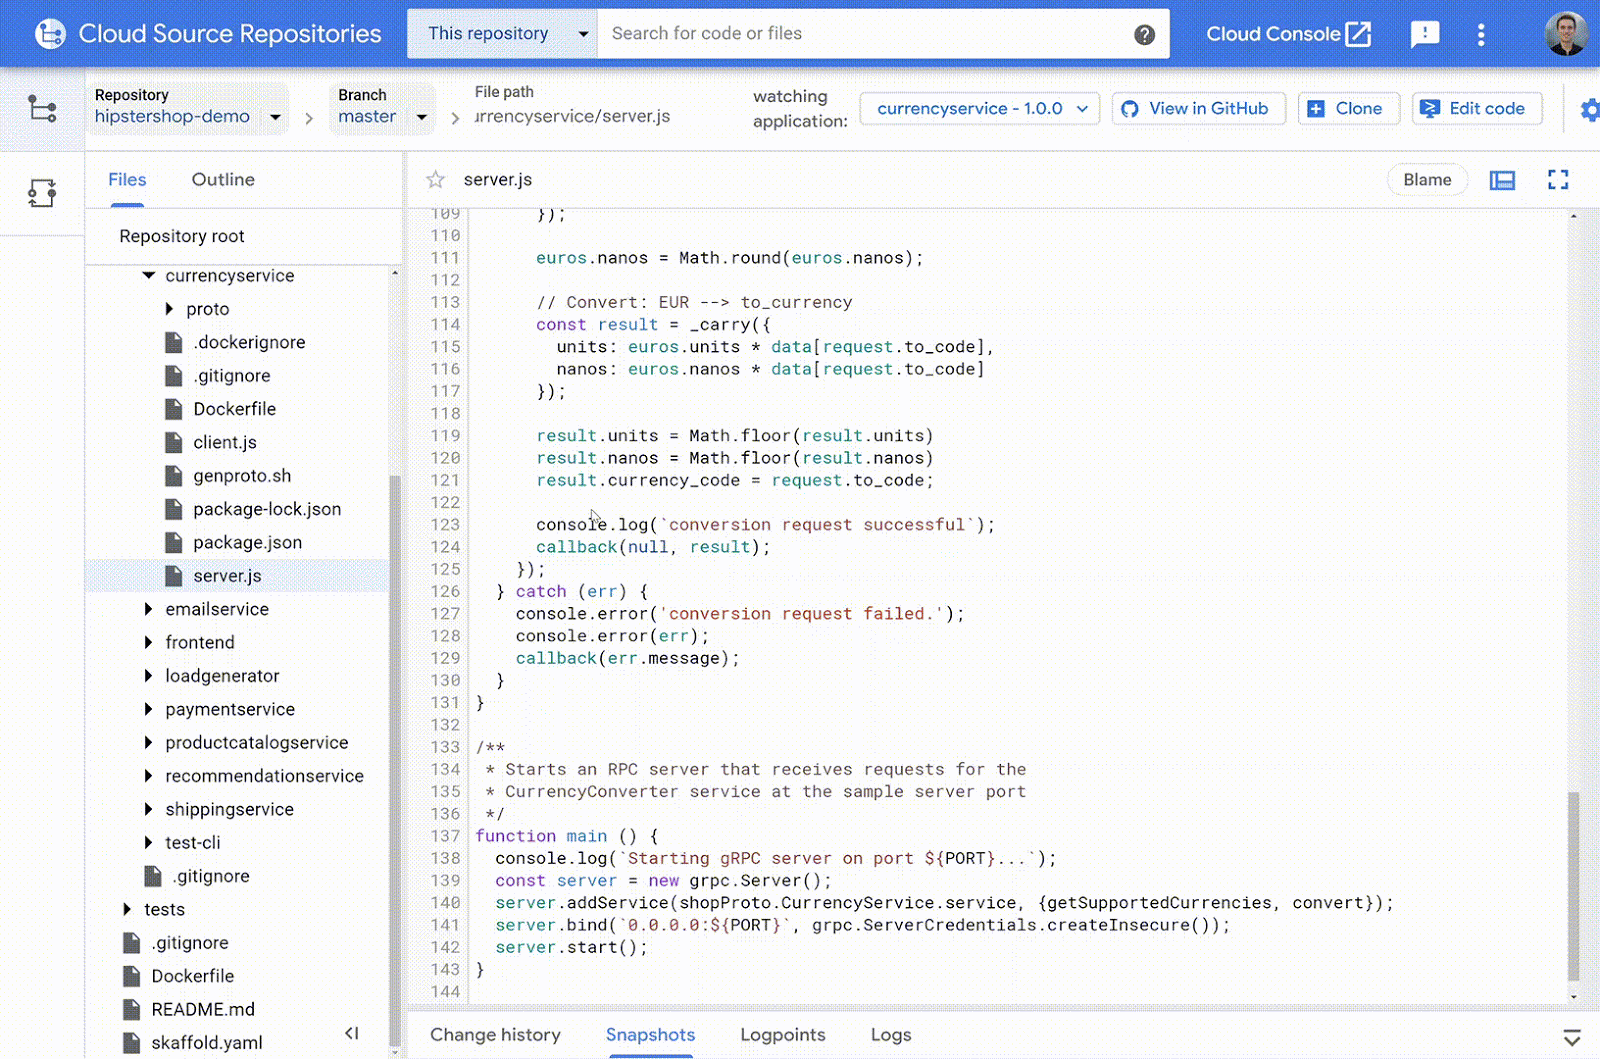Select package.json in the file tree
This screenshot has width=1600, height=1059.
click(237, 542)
